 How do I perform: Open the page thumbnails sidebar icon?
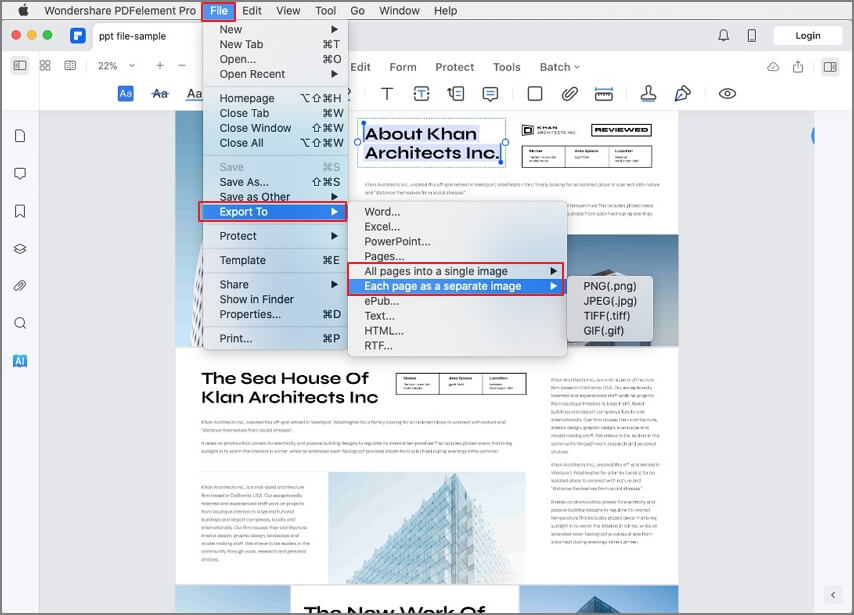(x=20, y=136)
